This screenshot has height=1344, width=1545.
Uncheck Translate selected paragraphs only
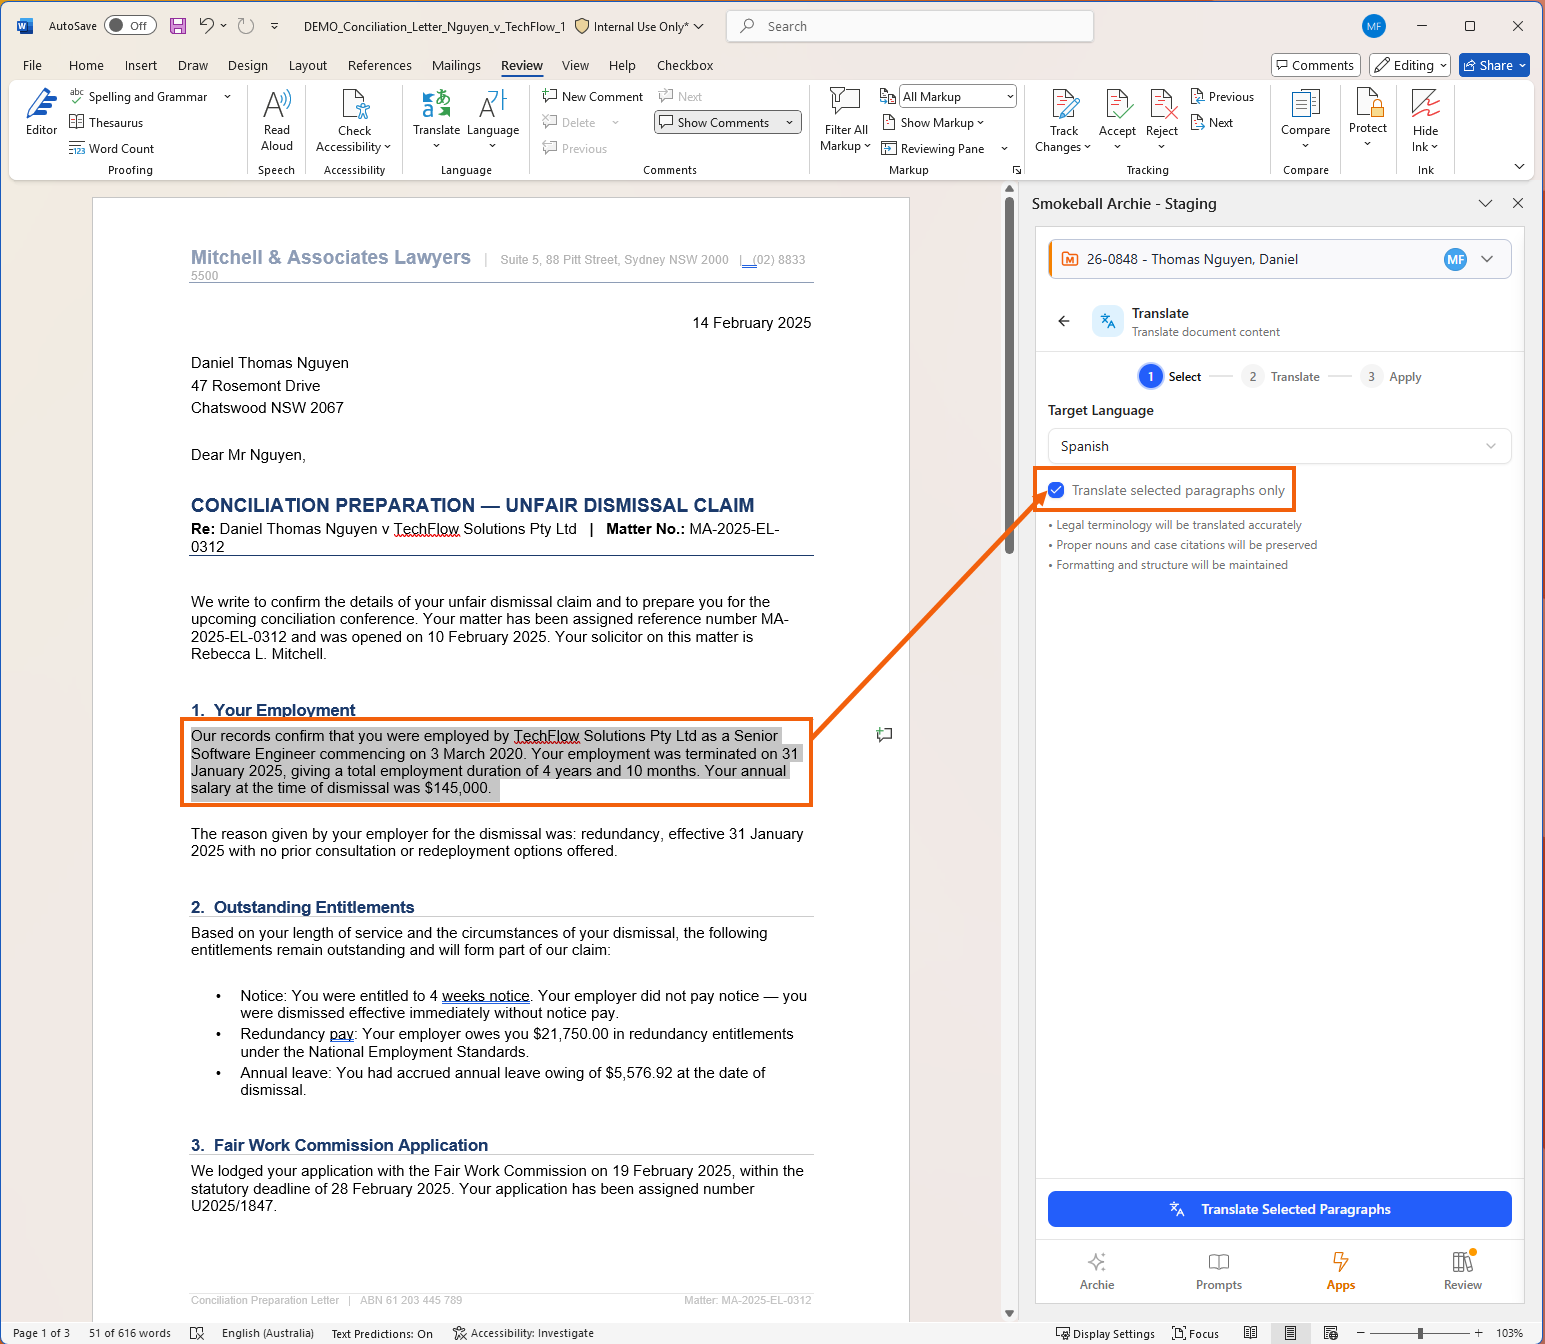click(x=1056, y=490)
